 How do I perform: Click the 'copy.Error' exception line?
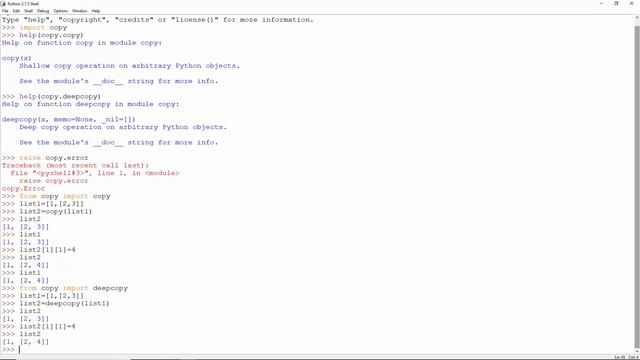(23, 189)
